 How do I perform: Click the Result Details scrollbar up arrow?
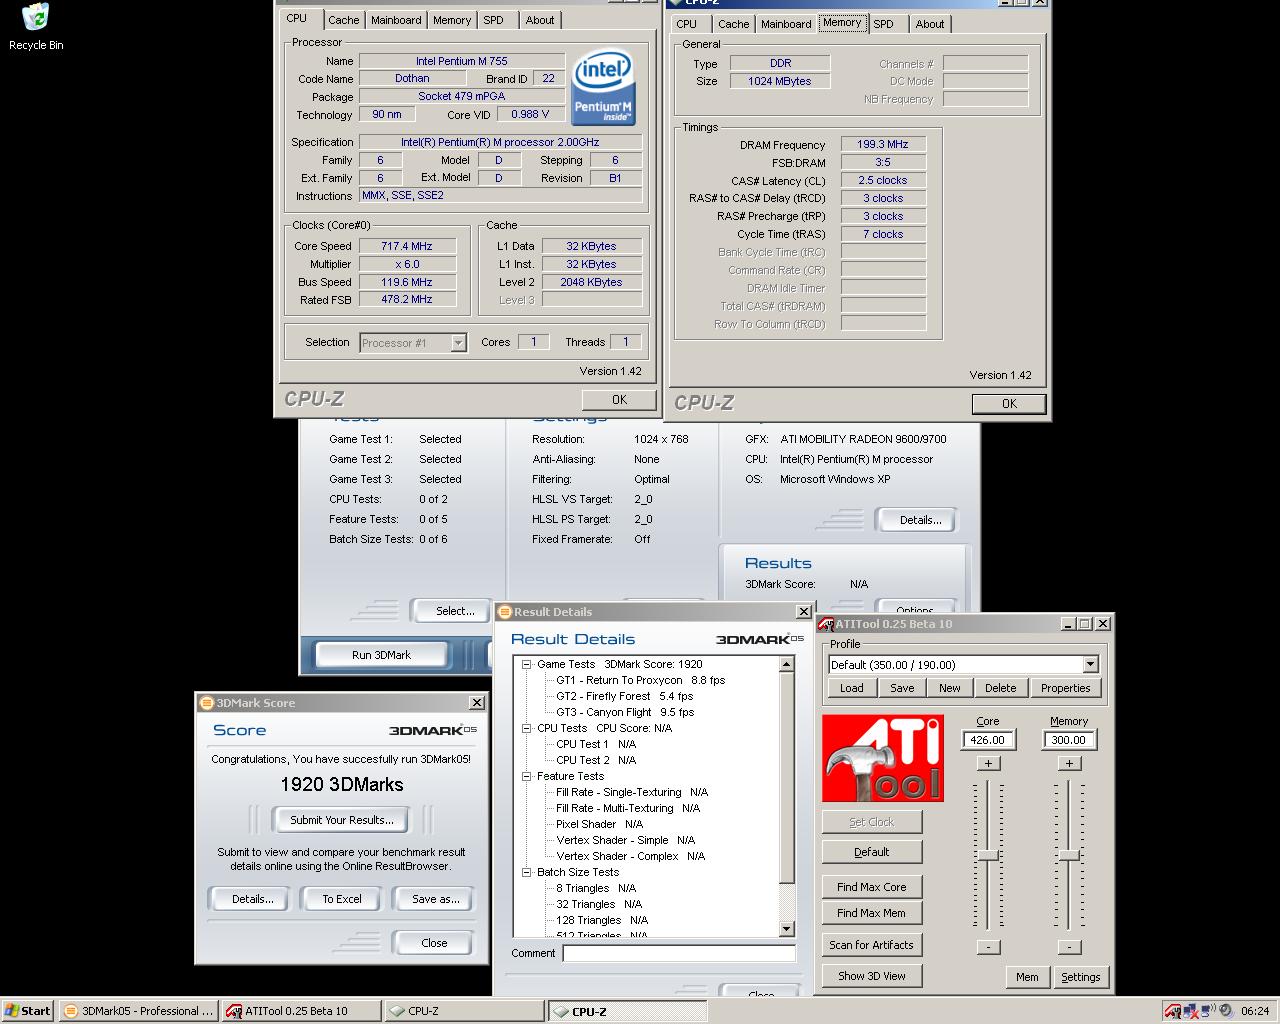tap(786, 665)
